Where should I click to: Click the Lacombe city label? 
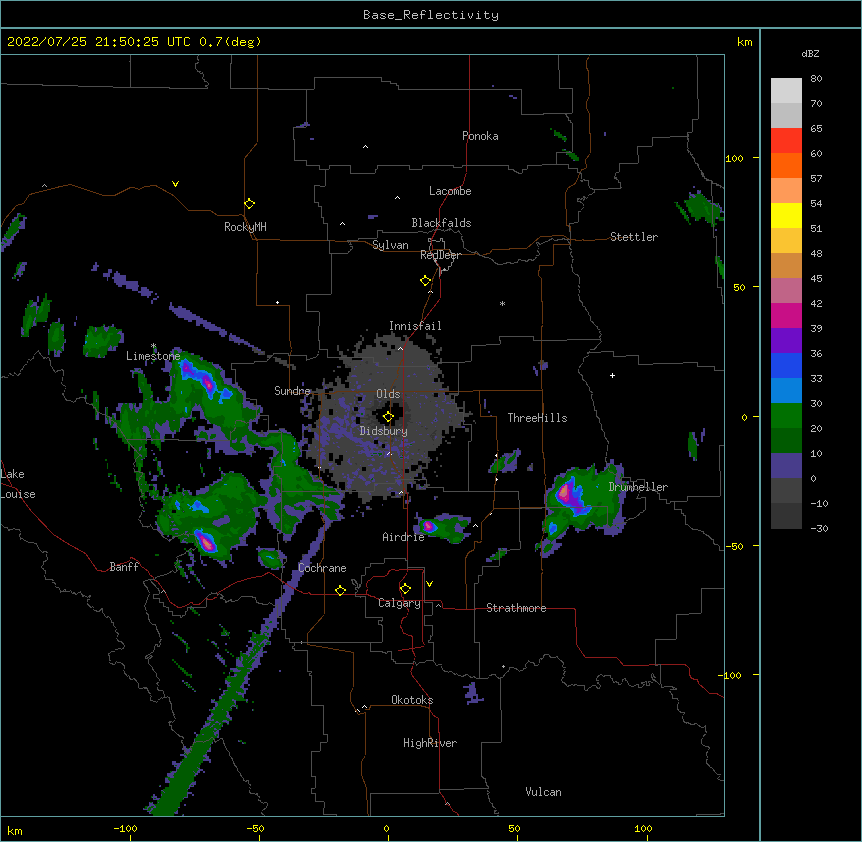450,191
